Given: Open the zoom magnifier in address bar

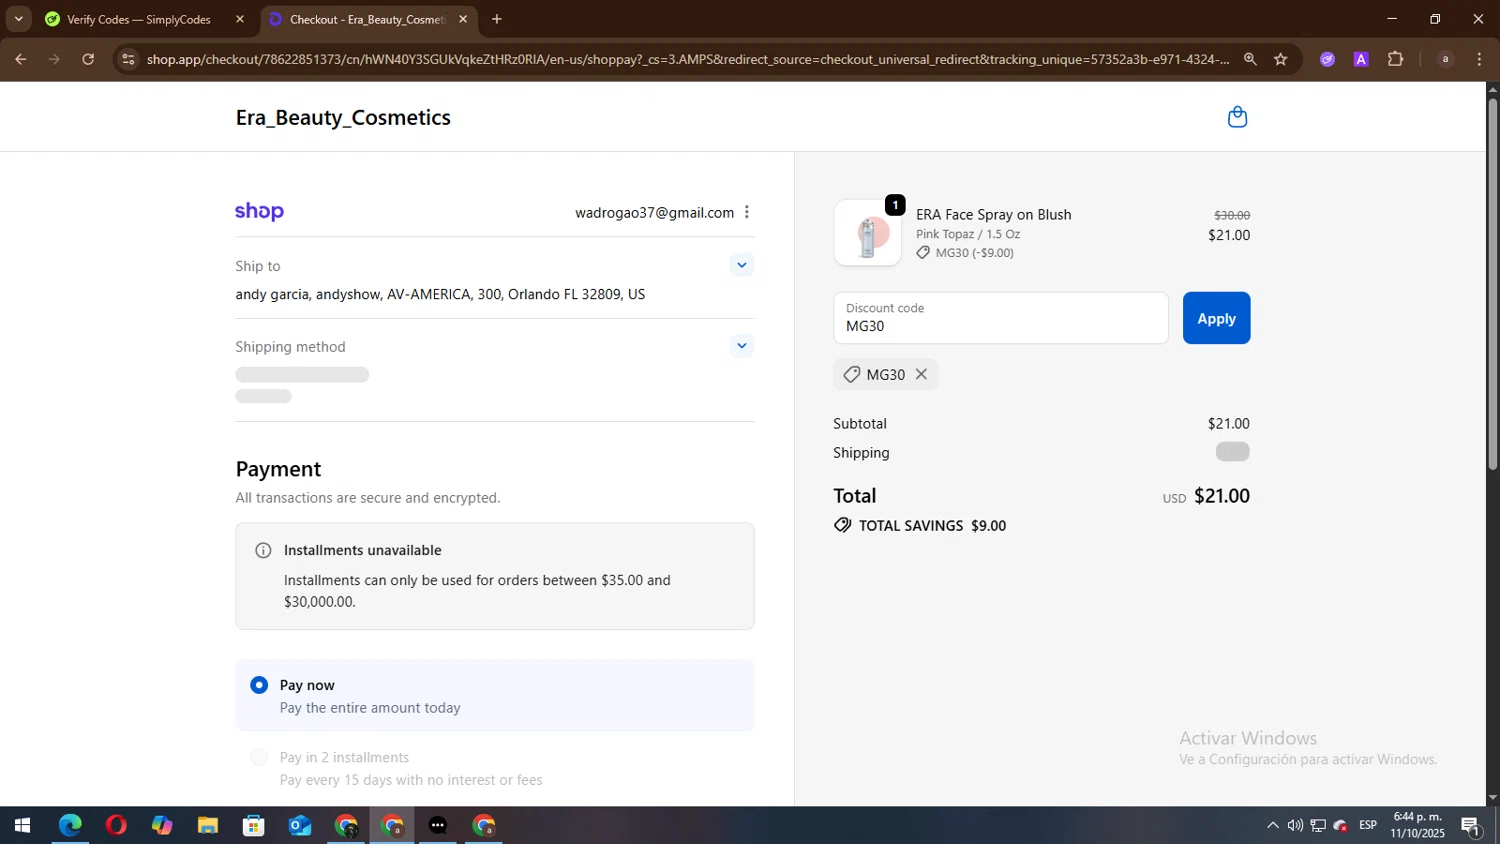Looking at the screenshot, I should [x=1250, y=59].
